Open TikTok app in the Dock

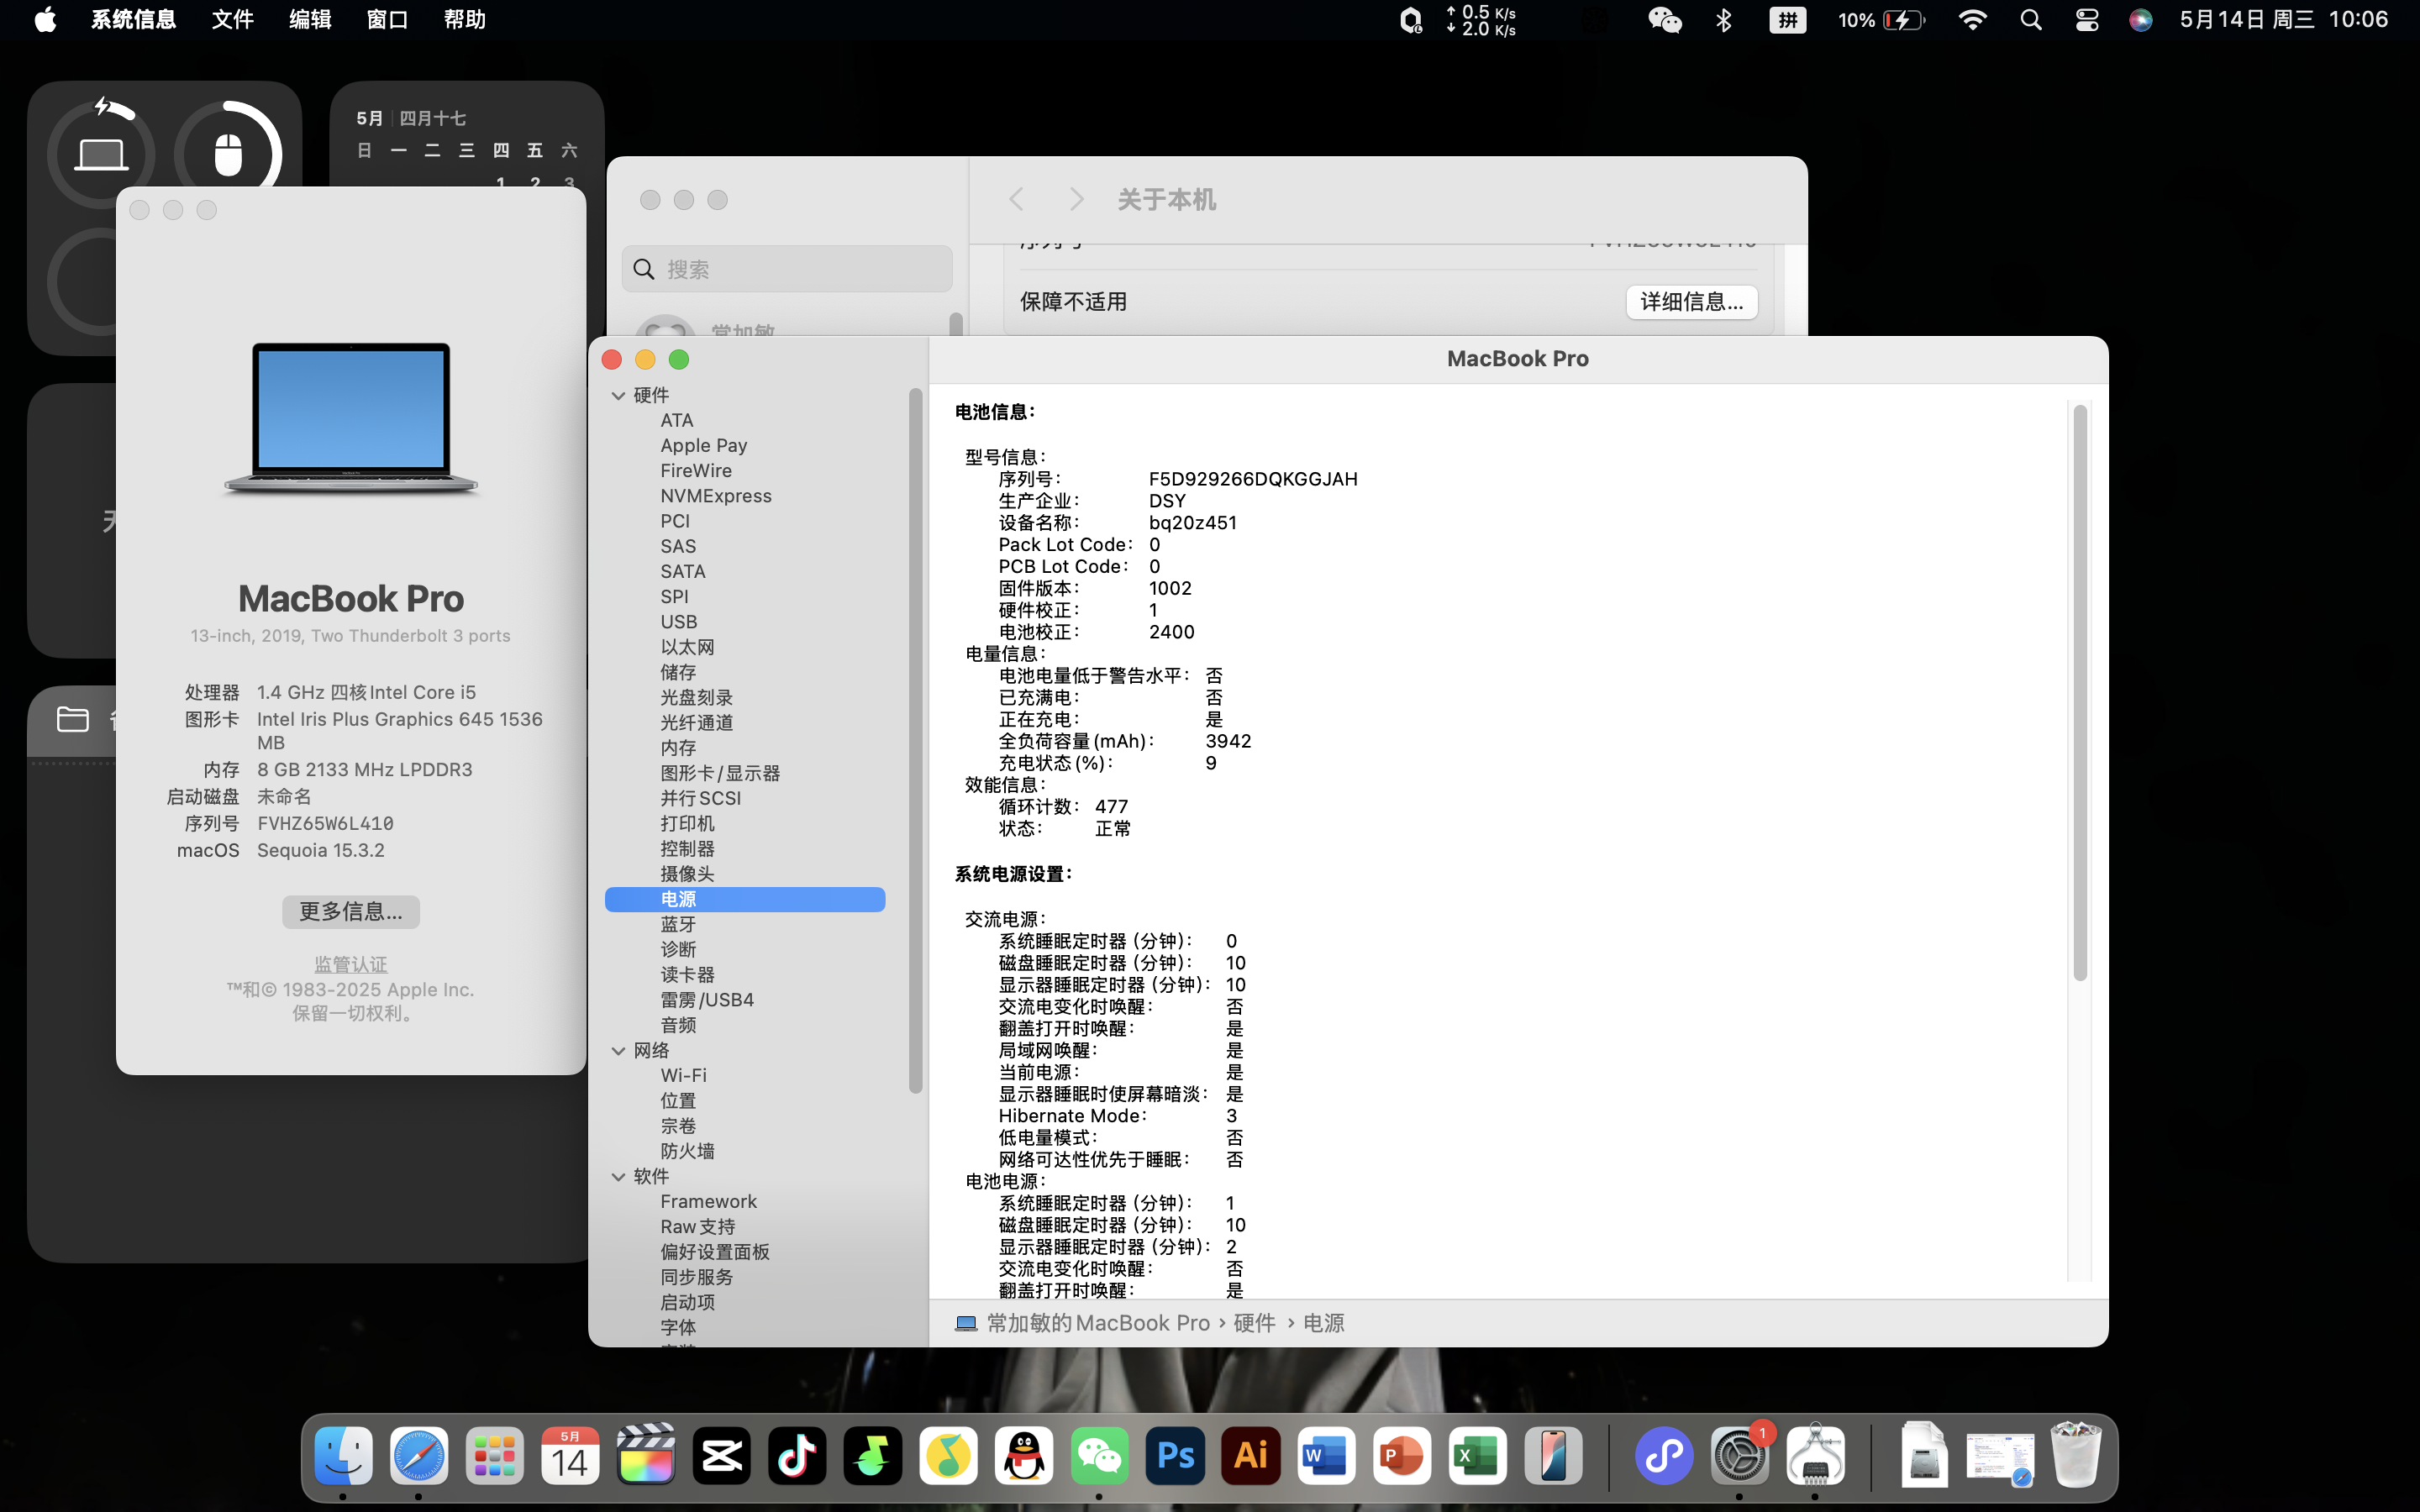tap(797, 1456)
